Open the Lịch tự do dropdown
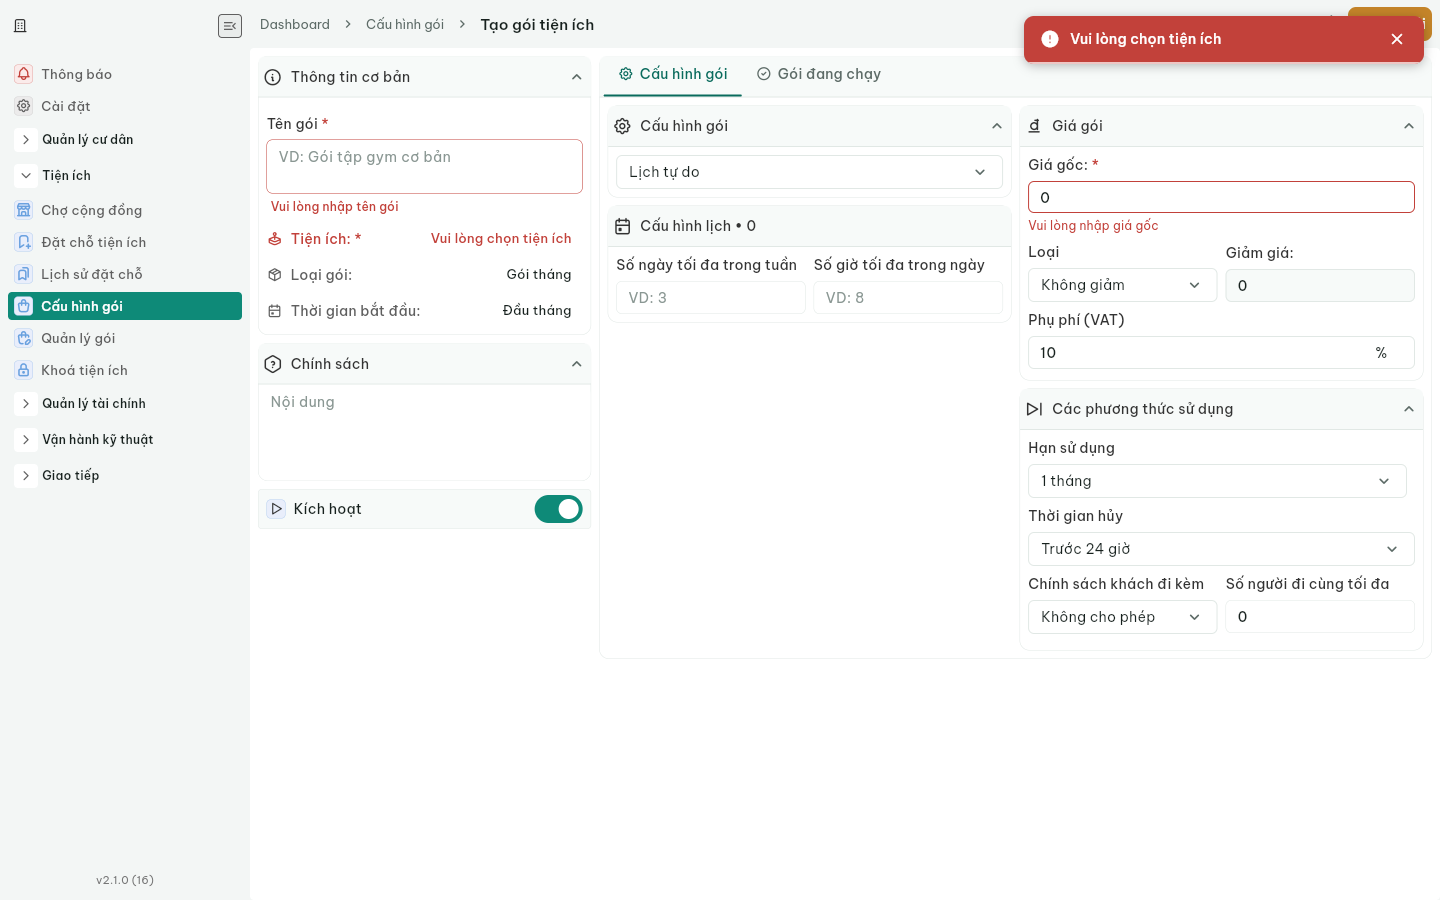This screenshot has width=1440, height=900. pyautogui.click(x=809, y=172)
